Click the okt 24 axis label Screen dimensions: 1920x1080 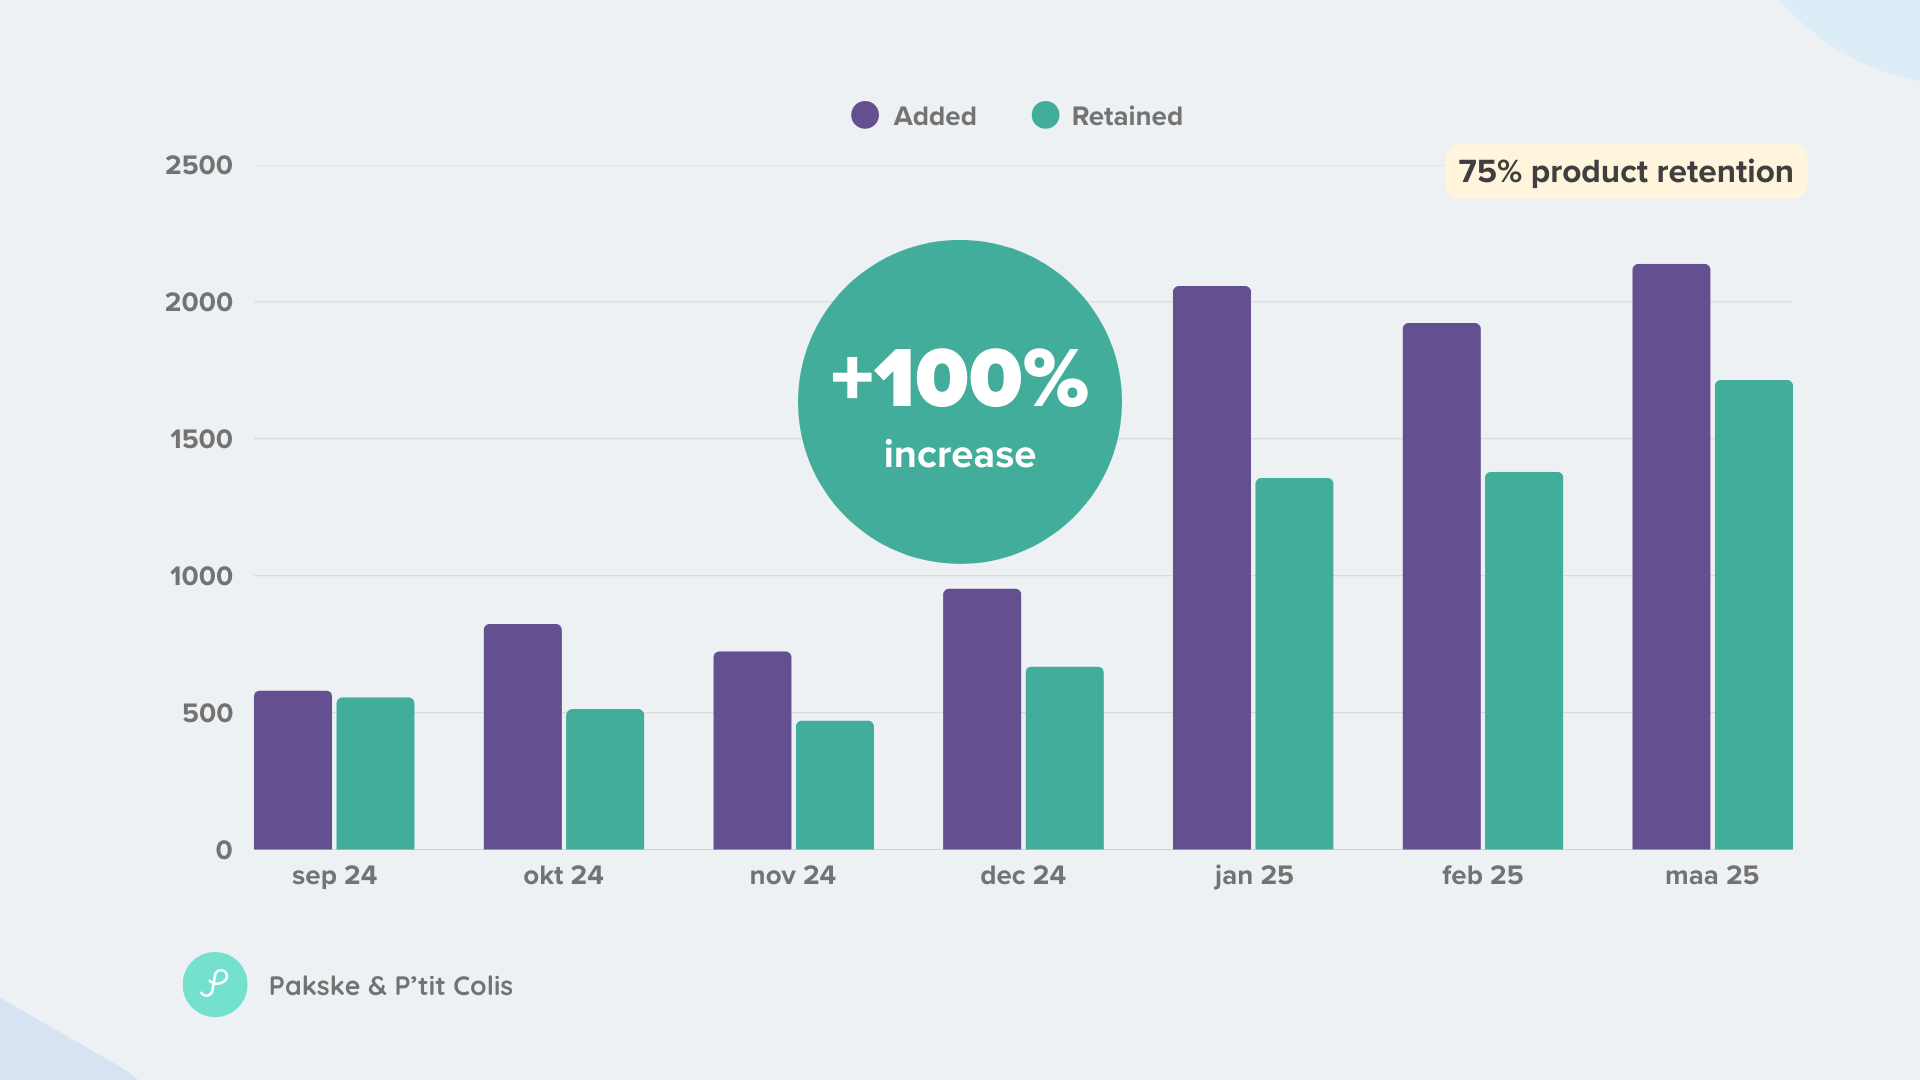(x=563, y=875)
